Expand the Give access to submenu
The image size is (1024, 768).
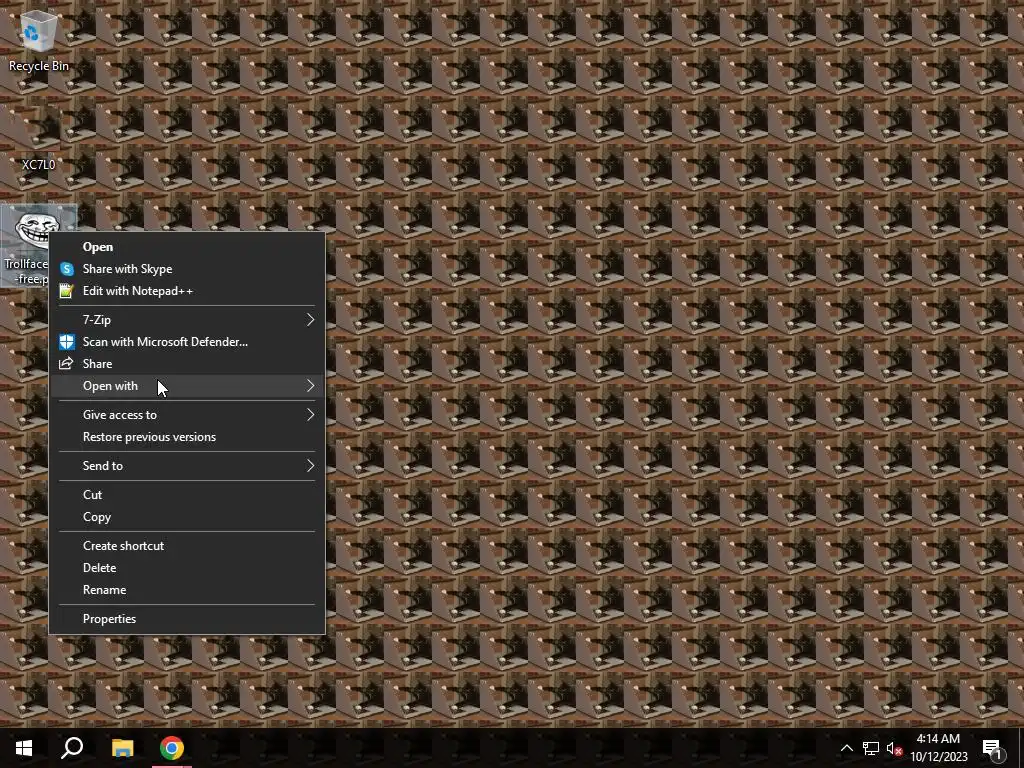(187, 415)
